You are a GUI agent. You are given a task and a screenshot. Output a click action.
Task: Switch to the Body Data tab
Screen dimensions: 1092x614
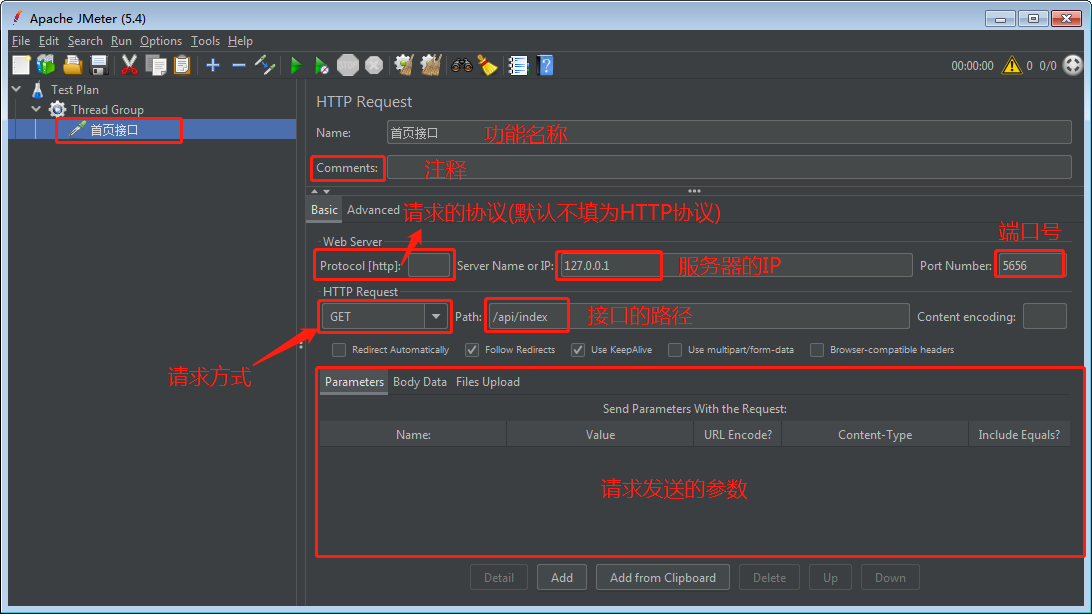click(419, 381)
